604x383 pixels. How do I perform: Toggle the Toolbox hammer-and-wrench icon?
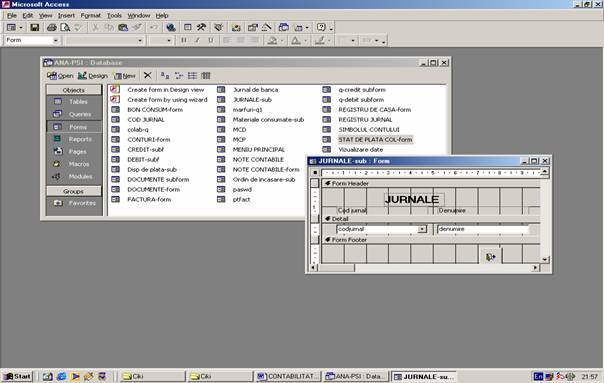click(x=201, y=27)
